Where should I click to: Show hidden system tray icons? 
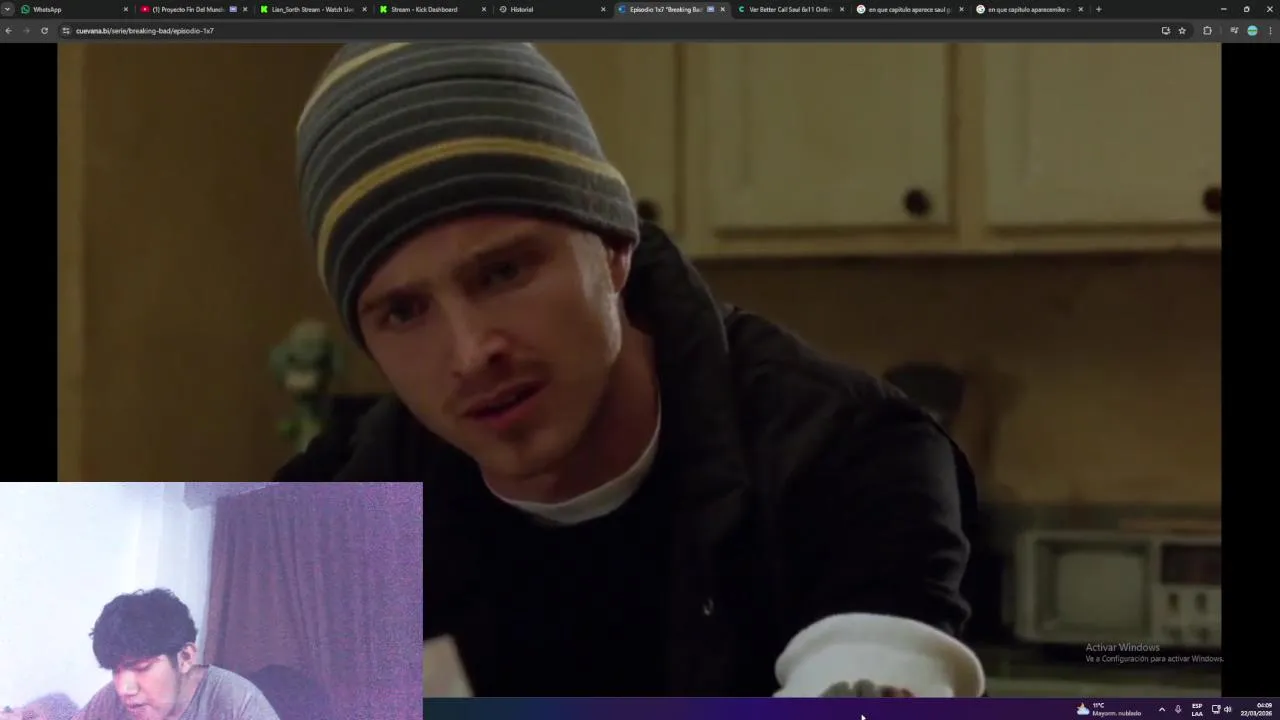tap(1161, 709)
